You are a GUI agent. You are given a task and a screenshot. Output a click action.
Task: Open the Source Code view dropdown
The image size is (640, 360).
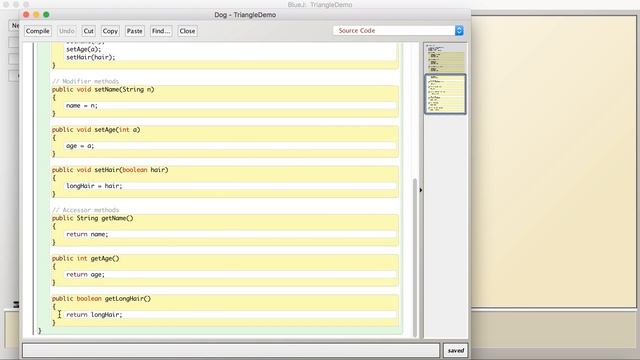(398, 31)
